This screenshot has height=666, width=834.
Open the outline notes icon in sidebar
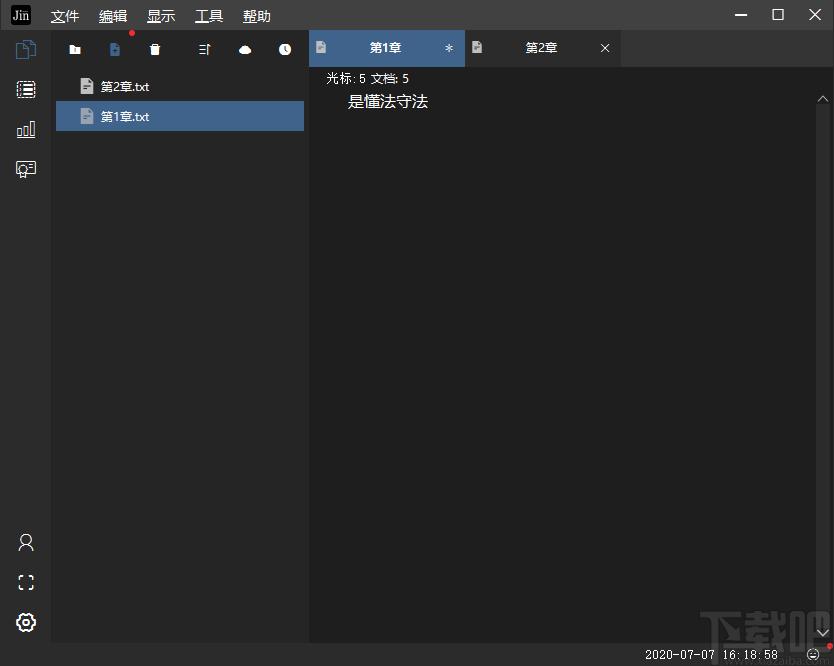click(25, 89)
